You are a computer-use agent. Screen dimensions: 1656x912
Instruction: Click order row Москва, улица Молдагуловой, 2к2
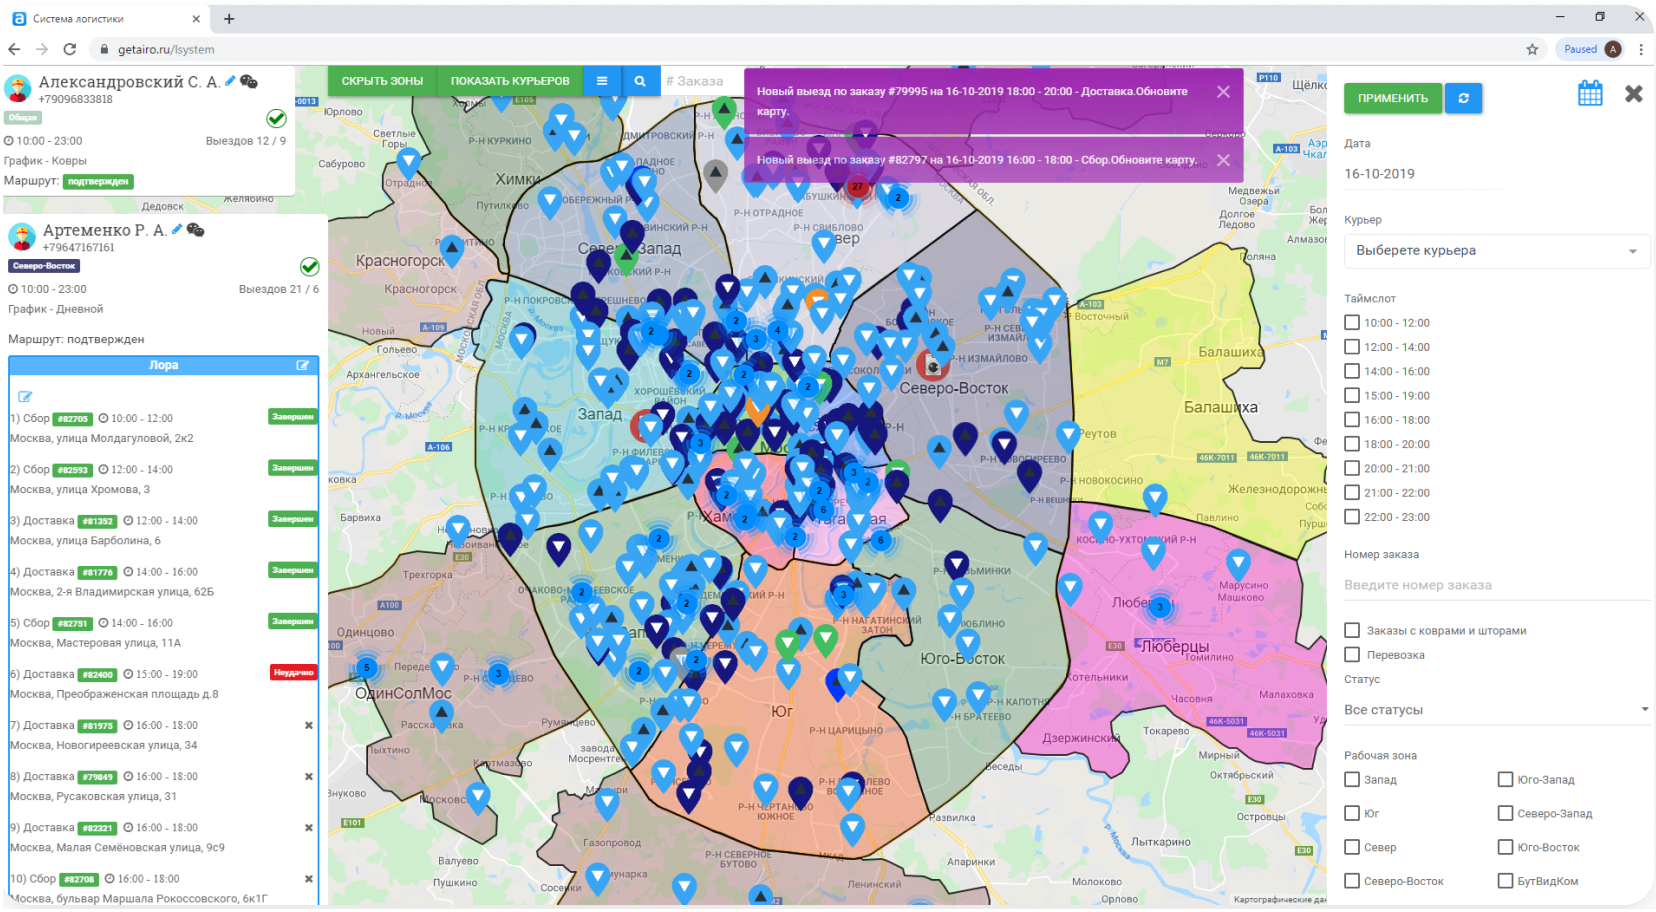(x=102, y=438)
